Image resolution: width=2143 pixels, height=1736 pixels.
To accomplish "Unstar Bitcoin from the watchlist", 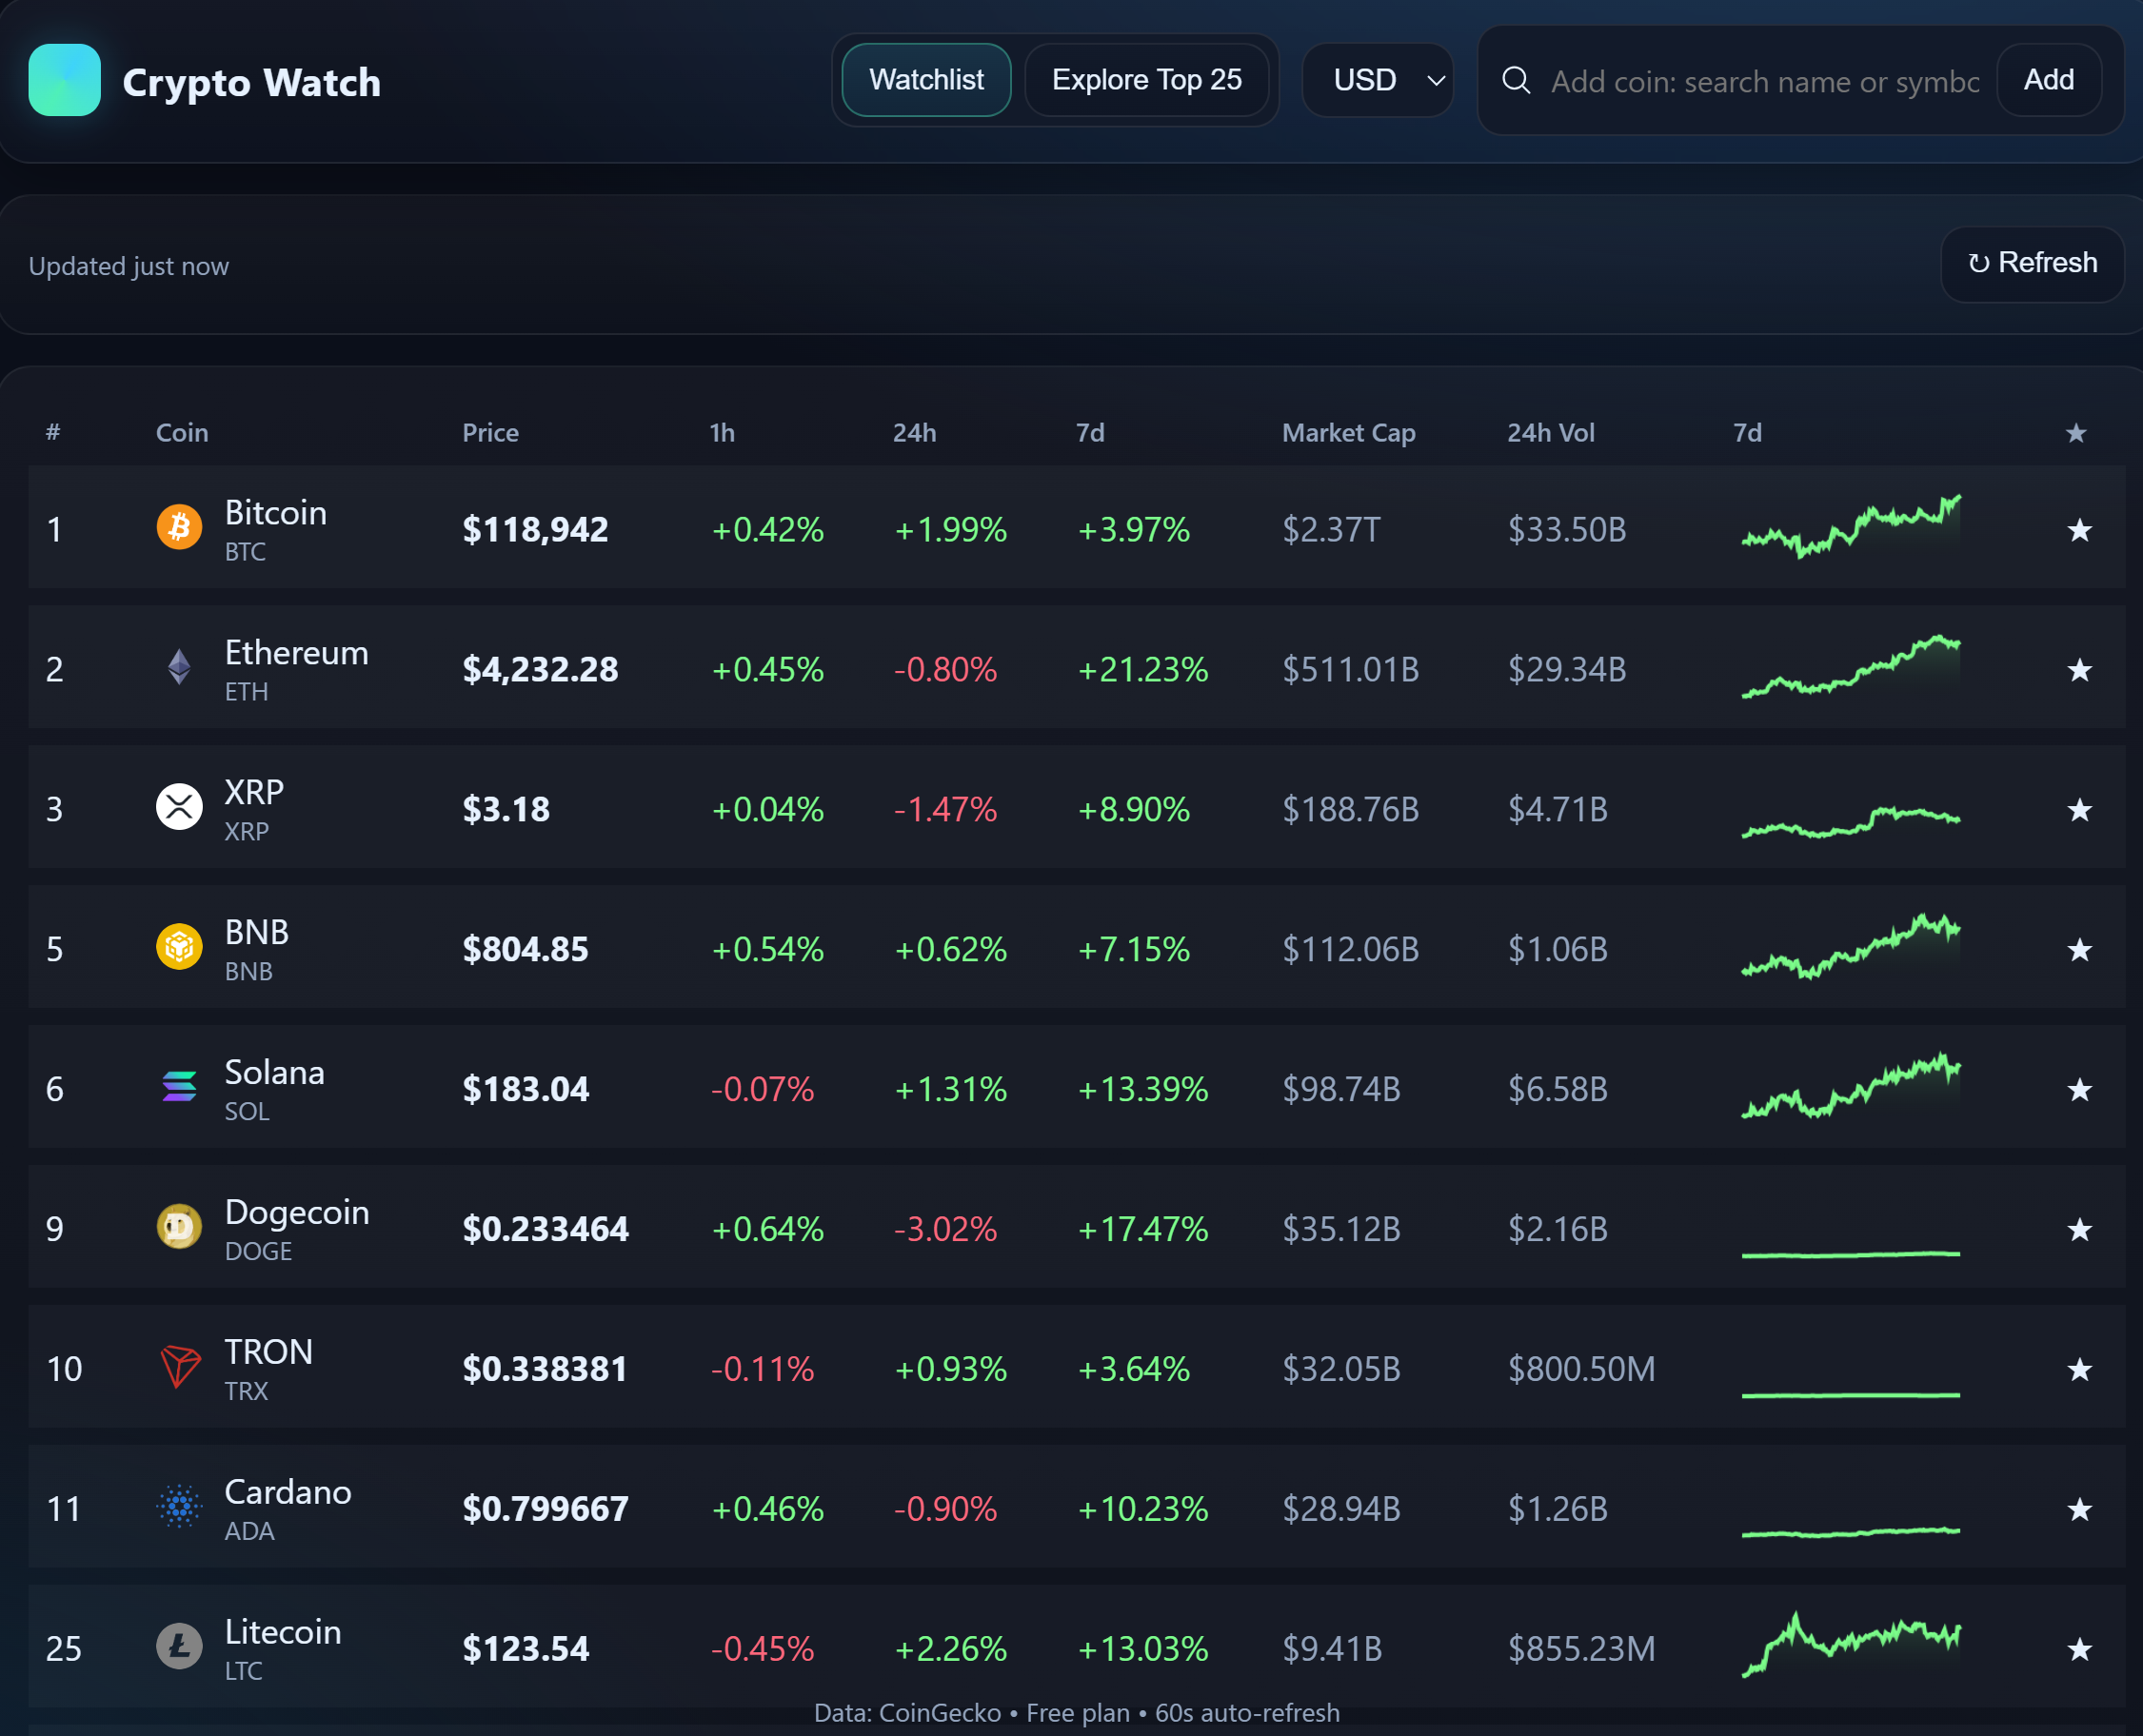I will (2079, 530).
